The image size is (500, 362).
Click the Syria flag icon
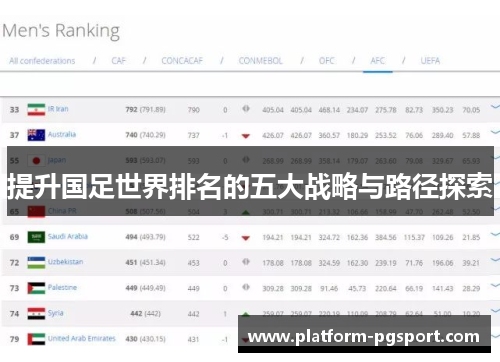click(x=36, y=314)
